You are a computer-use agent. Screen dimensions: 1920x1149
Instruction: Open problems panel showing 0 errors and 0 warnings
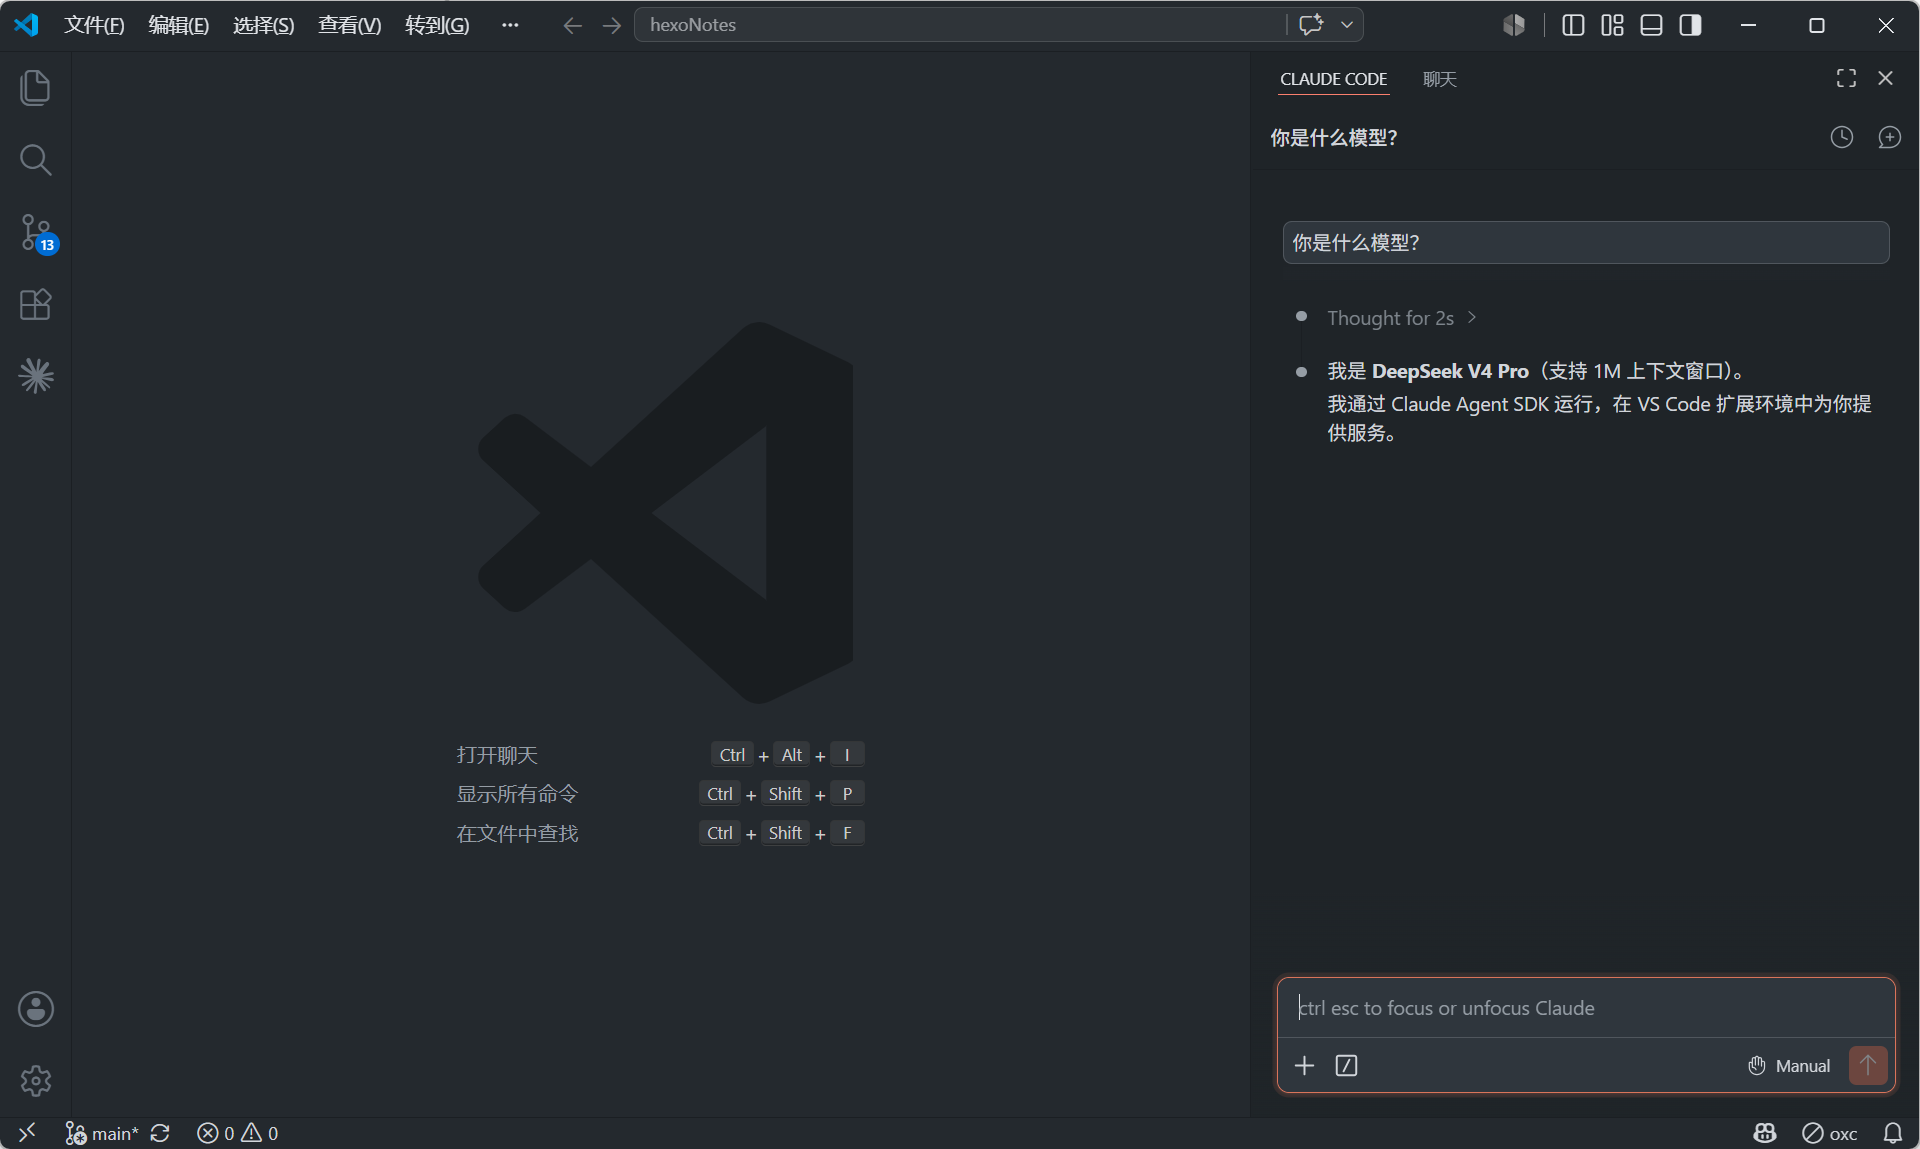pyautogui.click(x=238, y=1133)
